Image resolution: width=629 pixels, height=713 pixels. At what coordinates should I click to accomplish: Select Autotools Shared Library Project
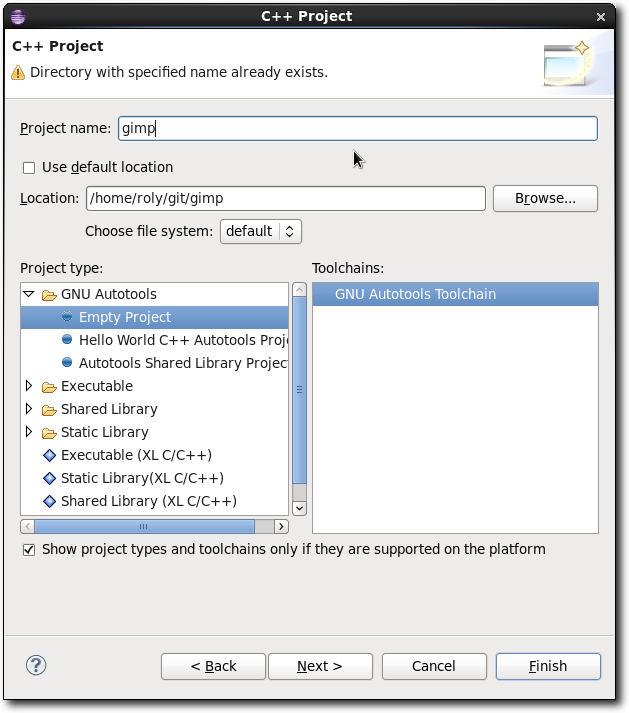click(182, 363)
